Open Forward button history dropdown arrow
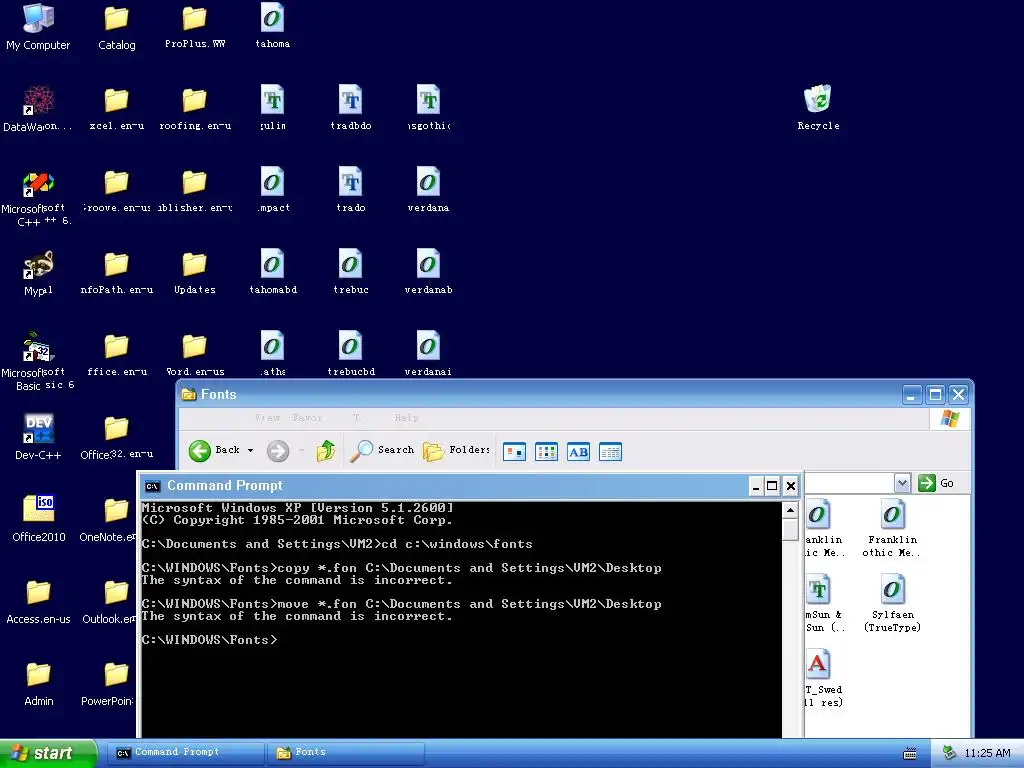Viewport: 1024px width, 768px height. (x=301, y=451)
